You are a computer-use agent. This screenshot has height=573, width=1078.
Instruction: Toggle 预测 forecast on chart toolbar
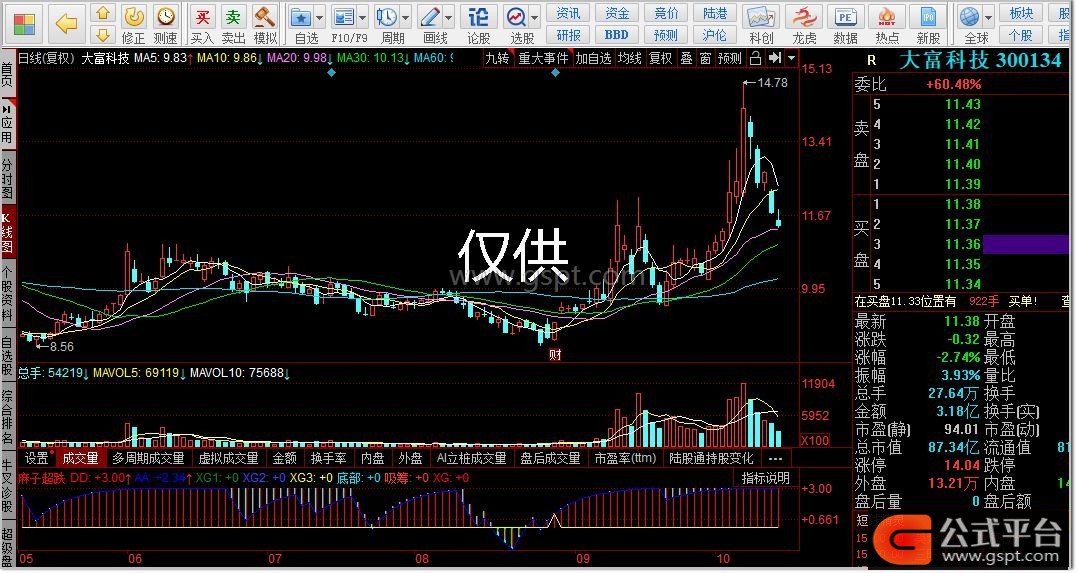click(x=729, y=58)
